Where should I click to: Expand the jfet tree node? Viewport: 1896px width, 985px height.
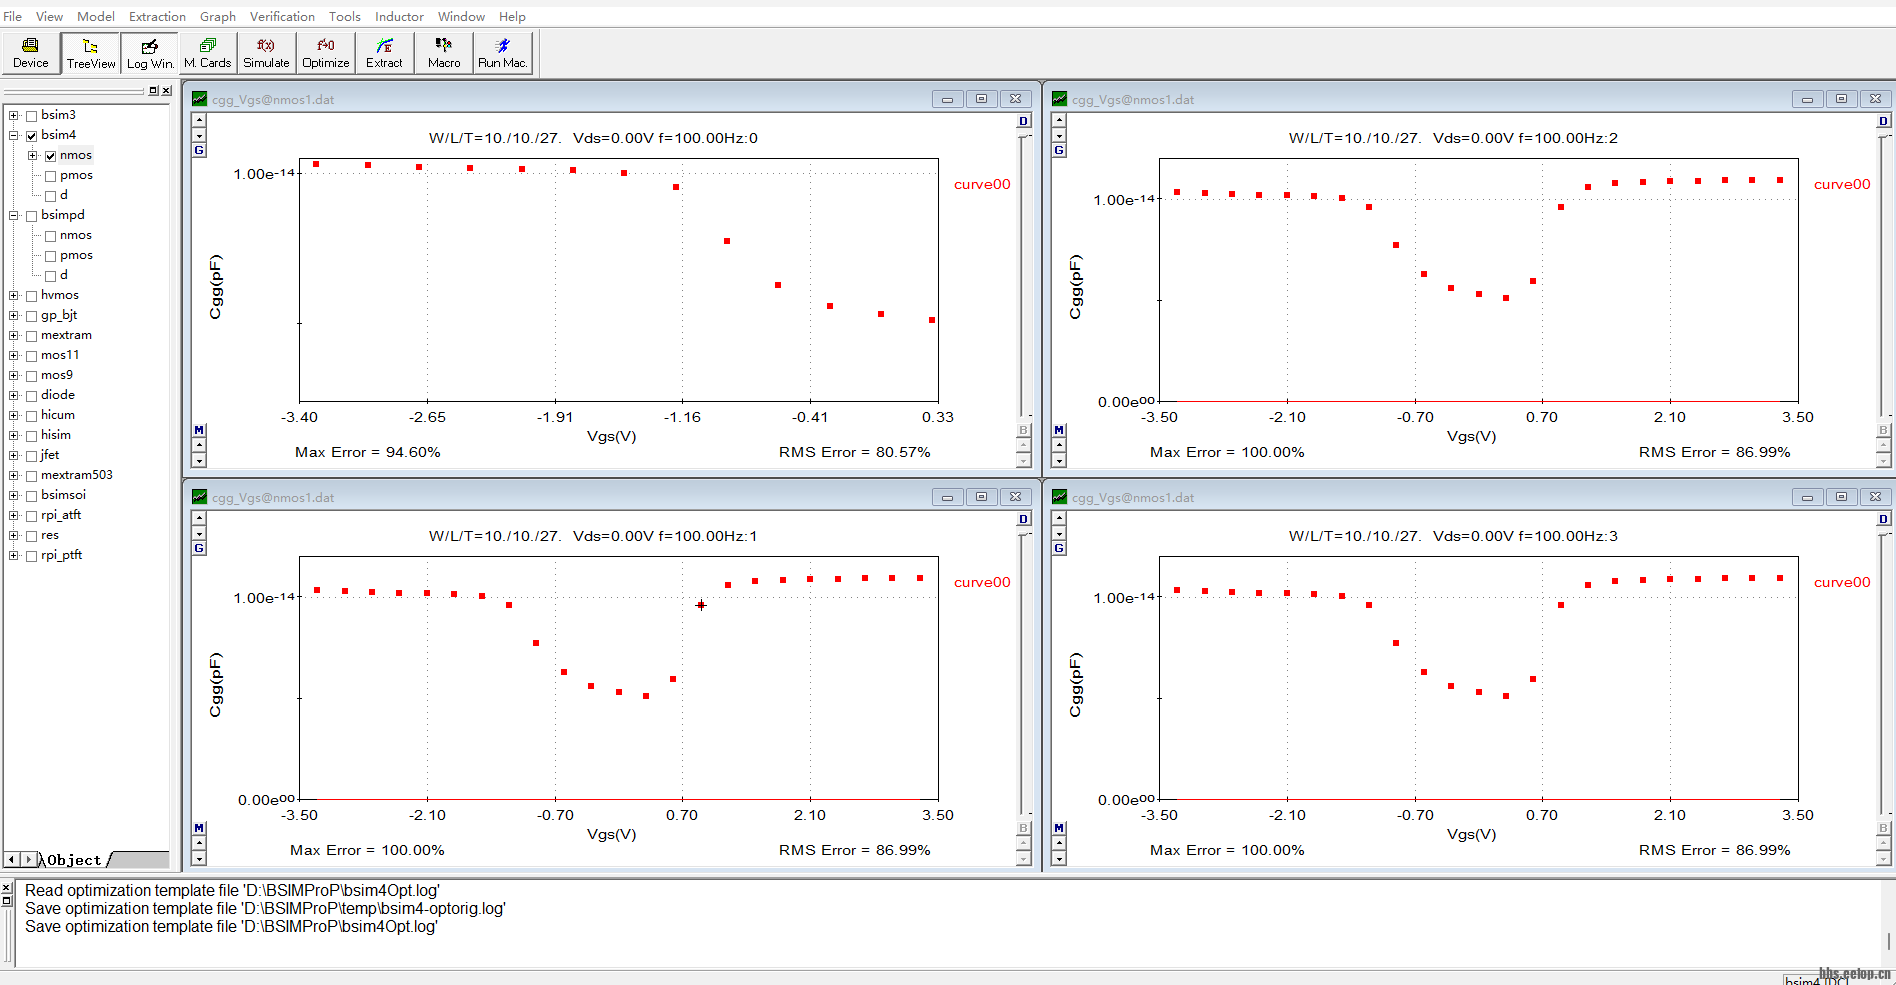pos(14,456)
